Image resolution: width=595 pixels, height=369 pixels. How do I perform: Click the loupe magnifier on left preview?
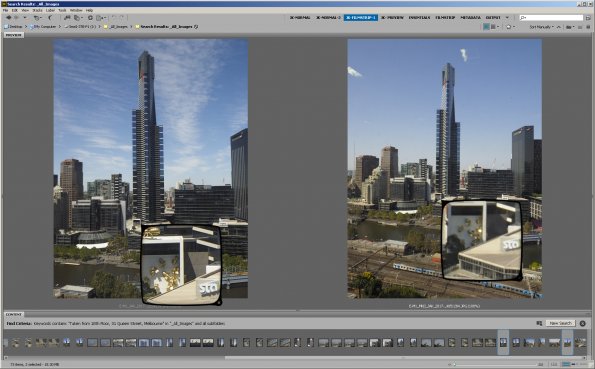click(181, 264)
